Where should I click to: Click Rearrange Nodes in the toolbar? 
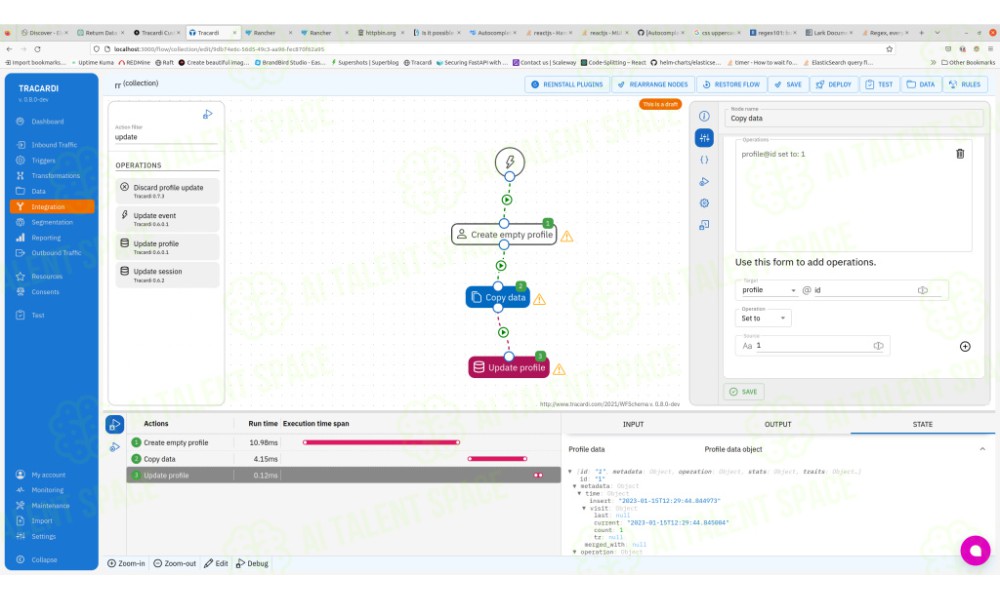point(652,84)
